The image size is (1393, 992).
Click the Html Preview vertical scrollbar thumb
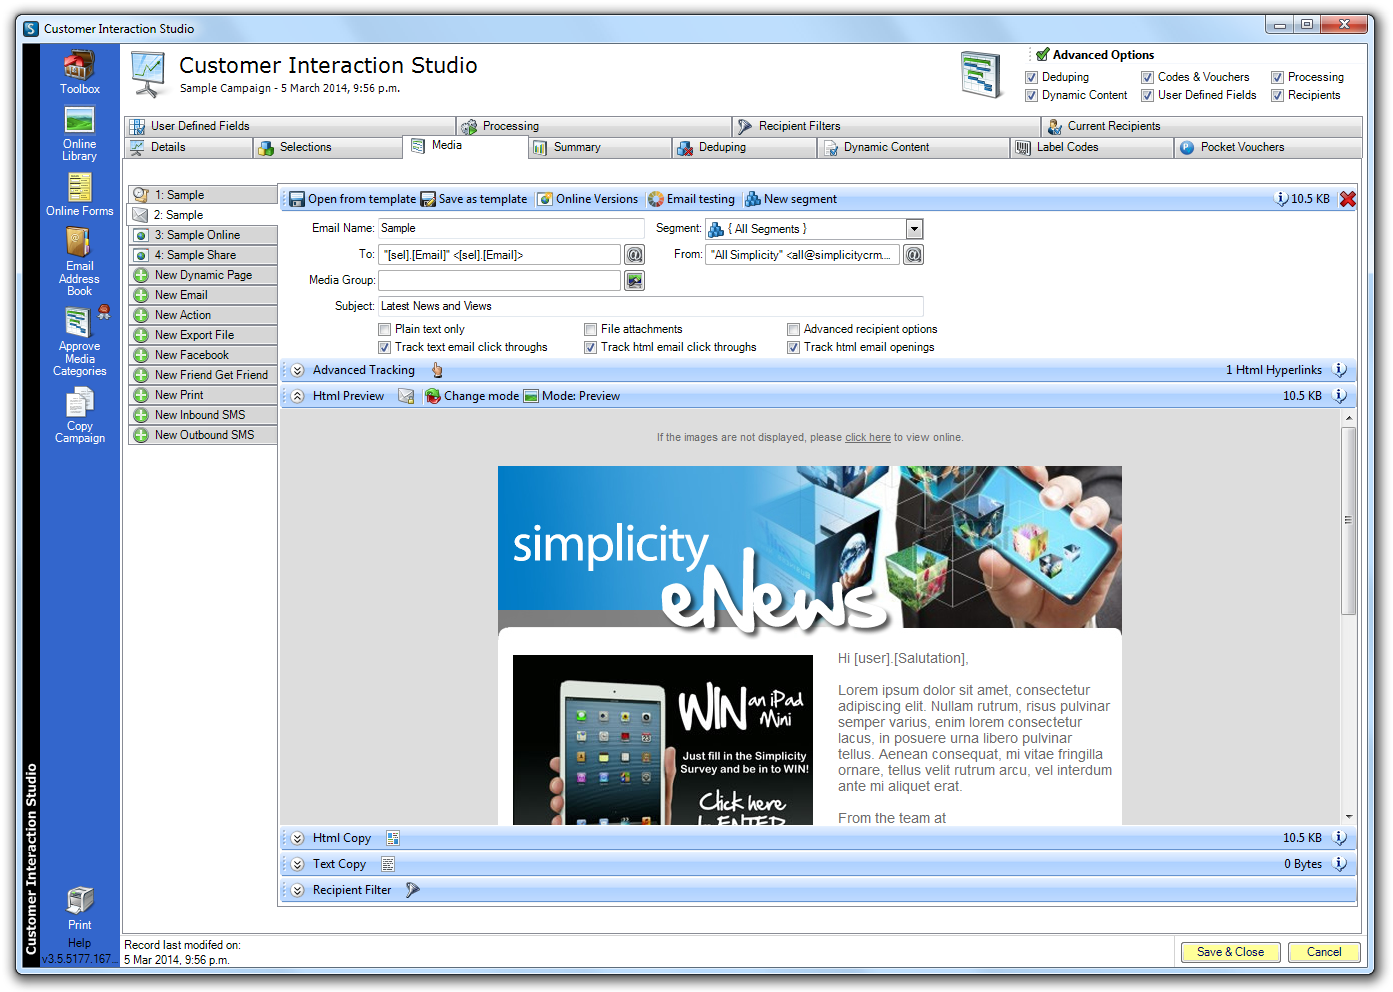click(x=1349, y=520)
